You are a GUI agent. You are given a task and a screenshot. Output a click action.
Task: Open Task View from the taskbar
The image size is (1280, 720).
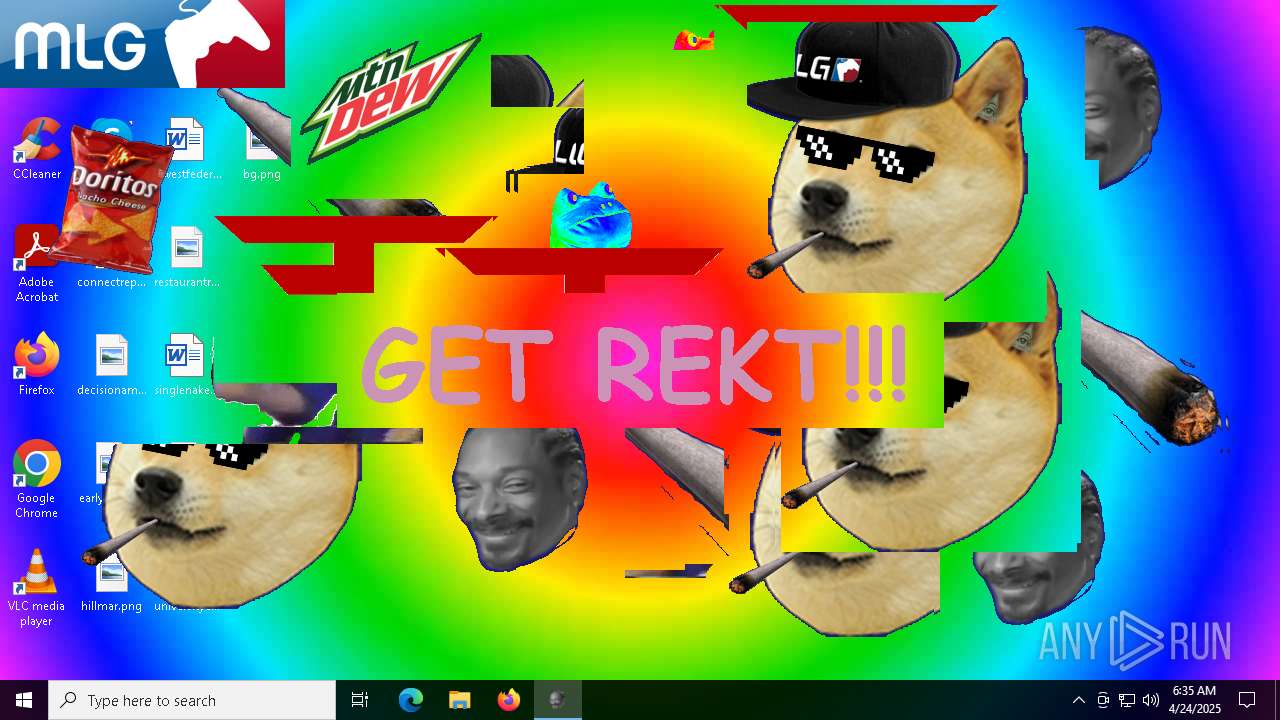pyautogui.click(x=360, y=700)
